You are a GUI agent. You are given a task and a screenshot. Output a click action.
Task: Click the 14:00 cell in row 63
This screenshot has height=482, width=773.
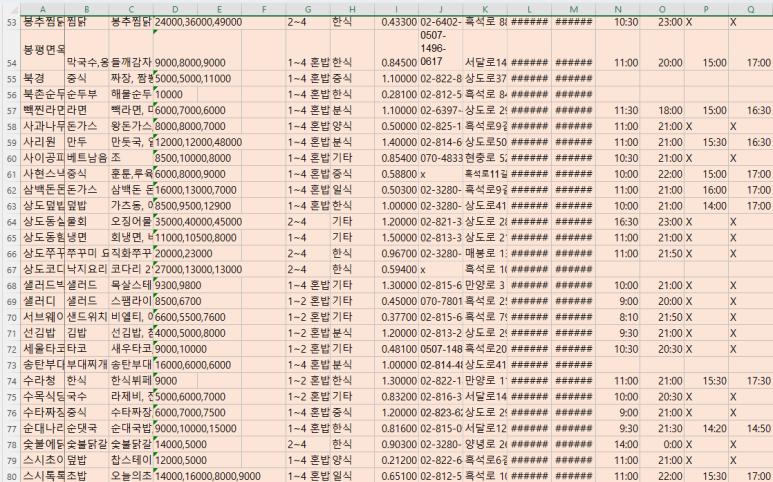point(706,206)
